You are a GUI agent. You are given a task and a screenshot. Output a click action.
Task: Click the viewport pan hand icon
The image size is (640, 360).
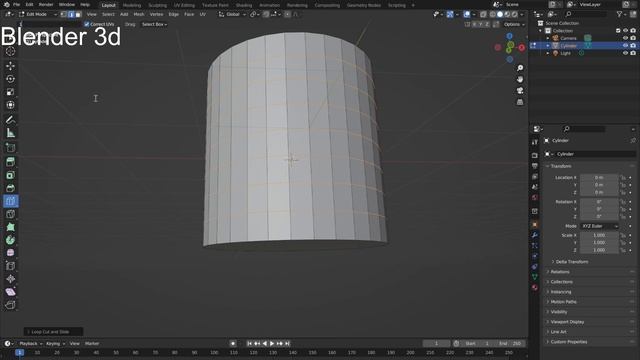coord(520,79)
